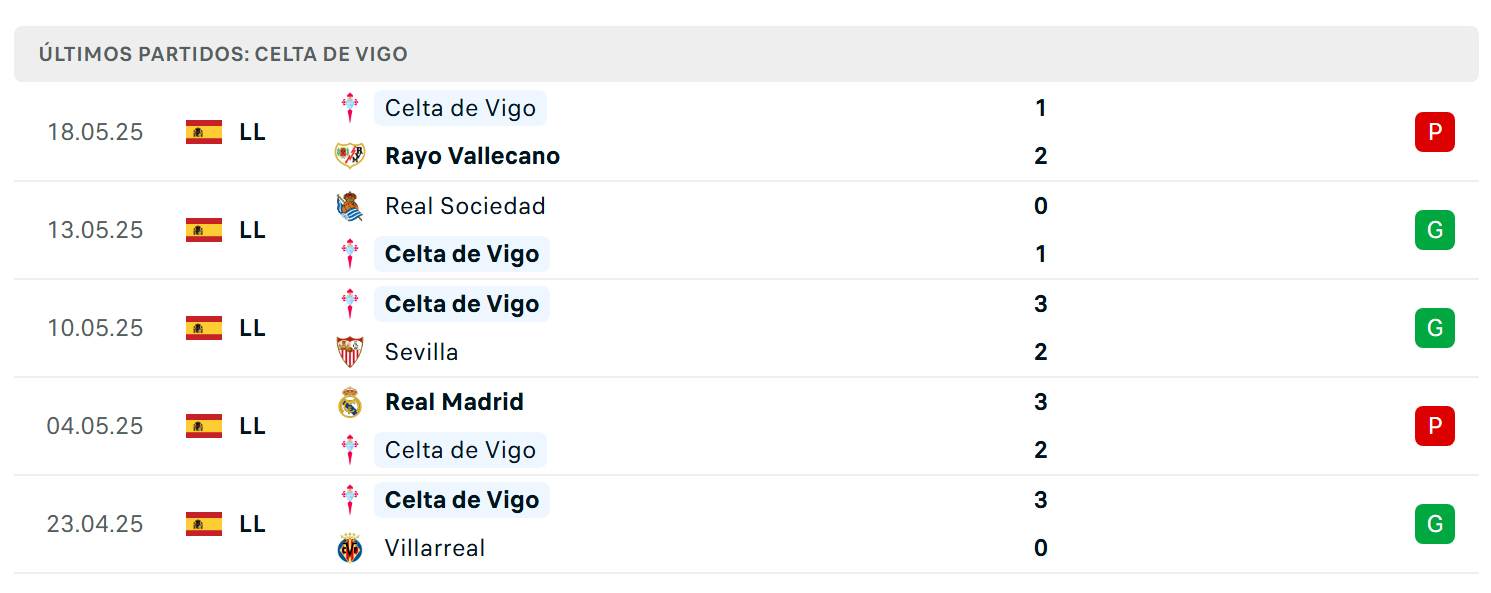Open the Real Madrid team link
The width and height of the screenshot is (1491, 593).
[x=454, y=402]
